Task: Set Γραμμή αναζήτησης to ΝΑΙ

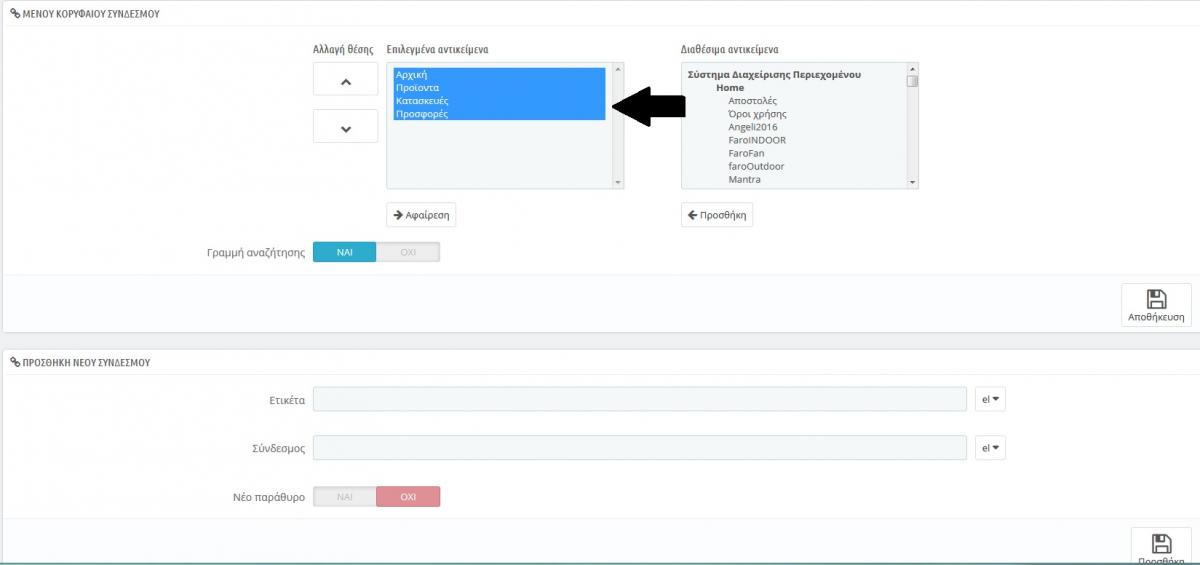Action: 345,252
